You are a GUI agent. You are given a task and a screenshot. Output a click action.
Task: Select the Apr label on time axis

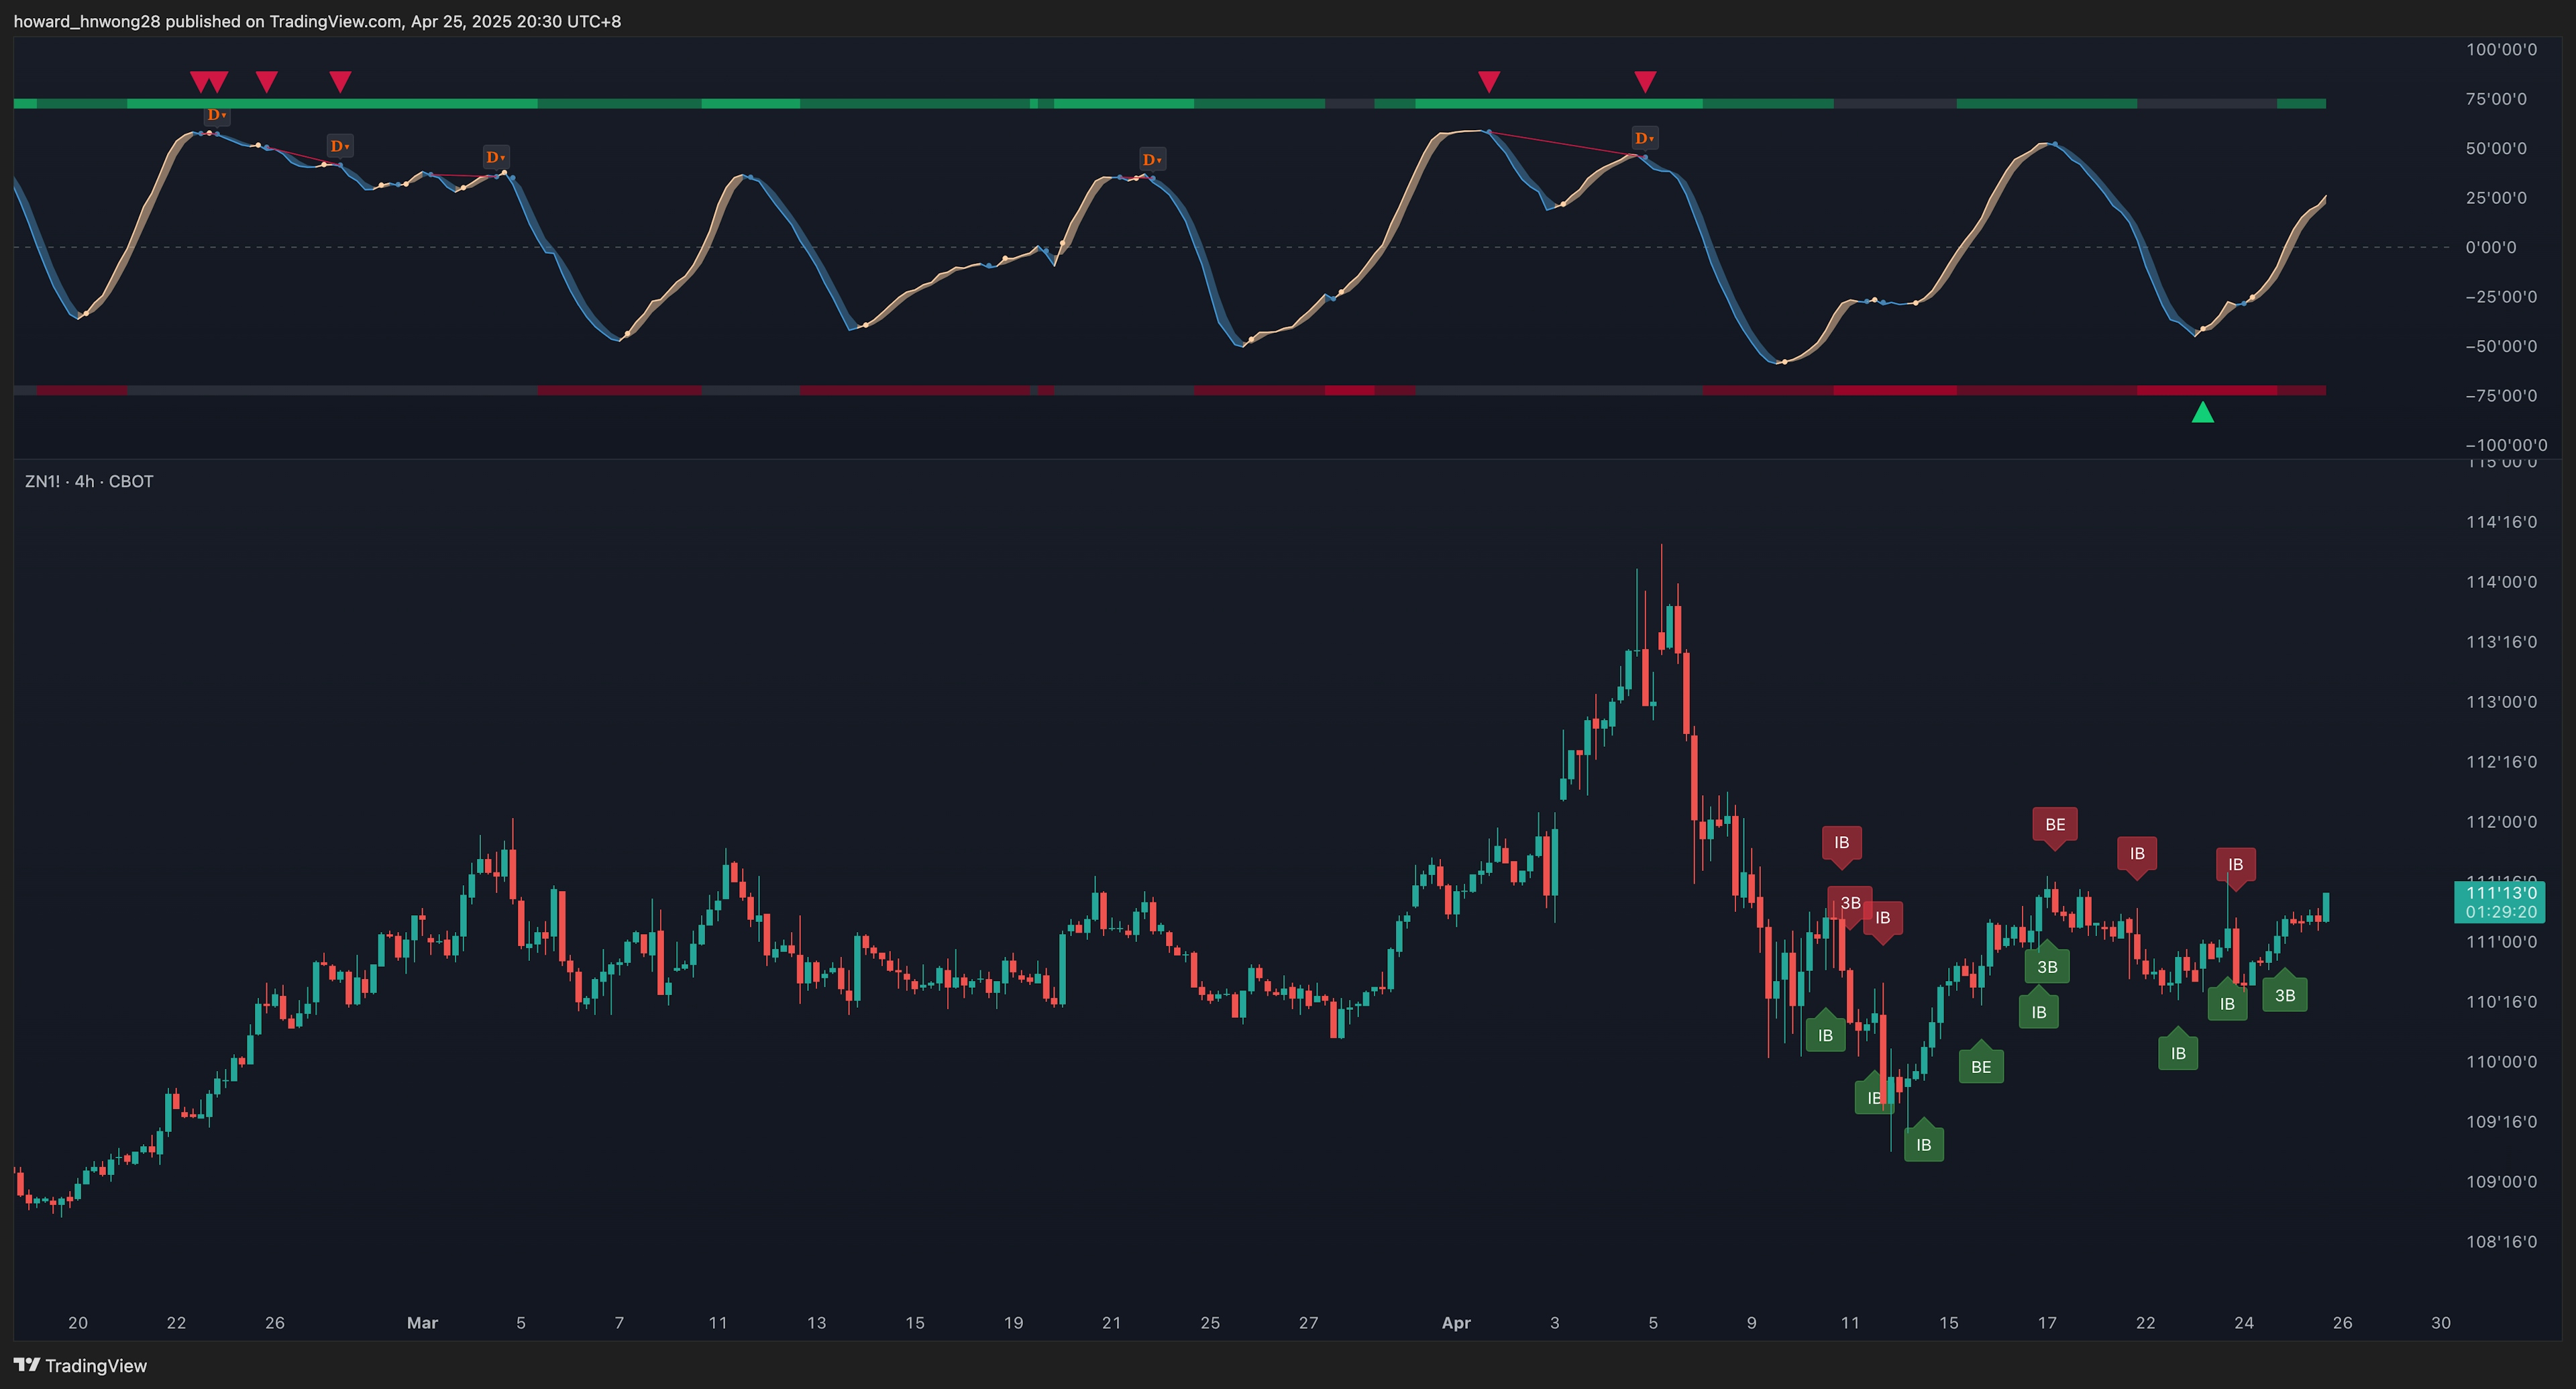pyautogui.click(x=1456, y=1322)
